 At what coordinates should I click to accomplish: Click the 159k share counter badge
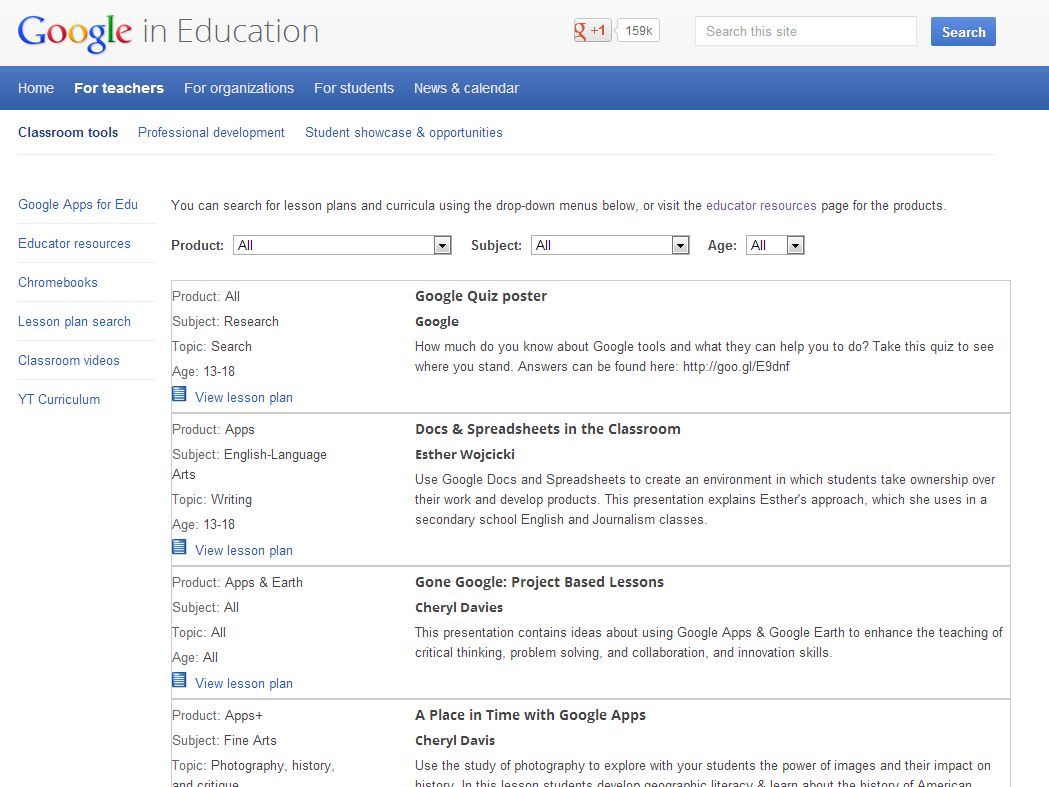click(637, 30)
